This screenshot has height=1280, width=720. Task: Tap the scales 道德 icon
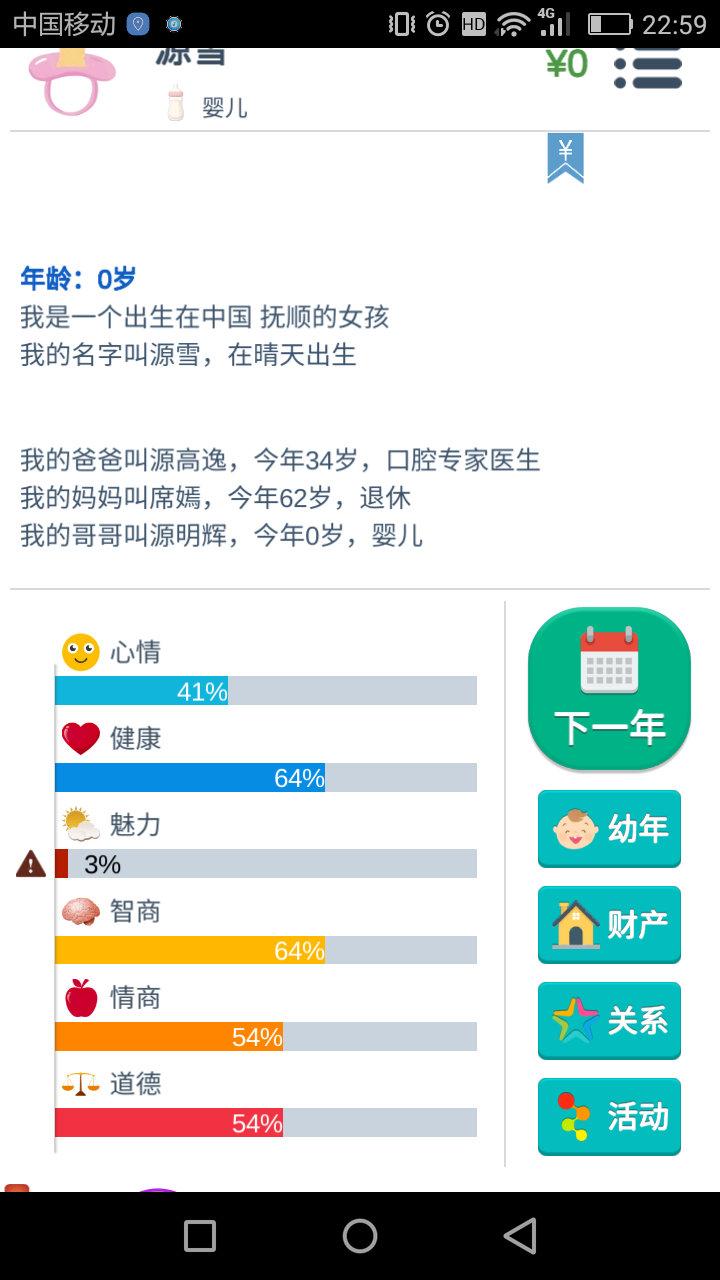[x=81, y=1083]
